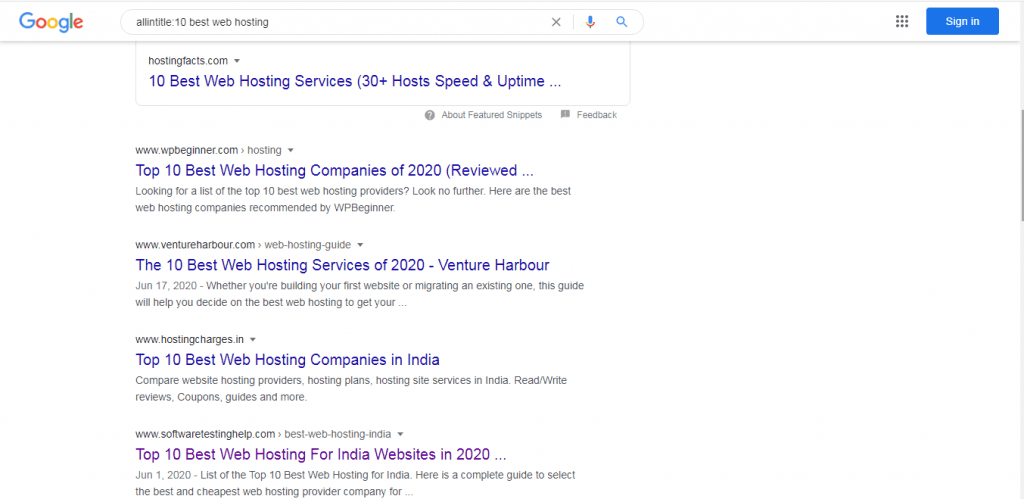Expand the hostingfacts.com result dropdown arrow
This screenshot has width=1024, height=499.
(x=237, y=61)
